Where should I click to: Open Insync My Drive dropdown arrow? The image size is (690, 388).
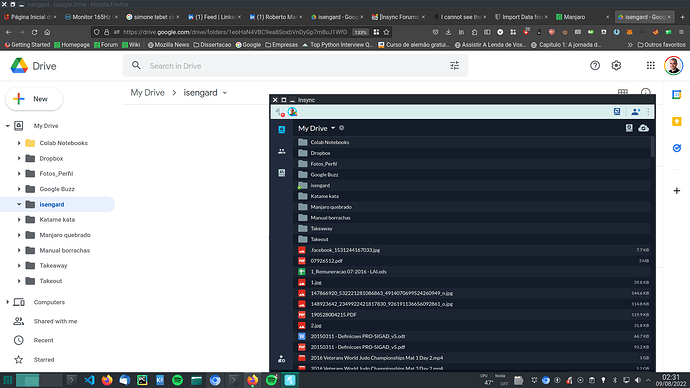coord(333,128)
